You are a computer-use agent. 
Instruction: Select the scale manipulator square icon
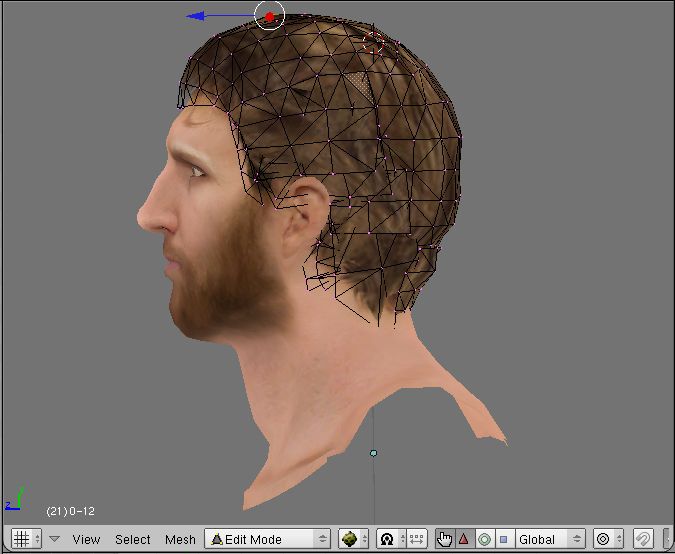pyautogui.click(x=503, y=539)
